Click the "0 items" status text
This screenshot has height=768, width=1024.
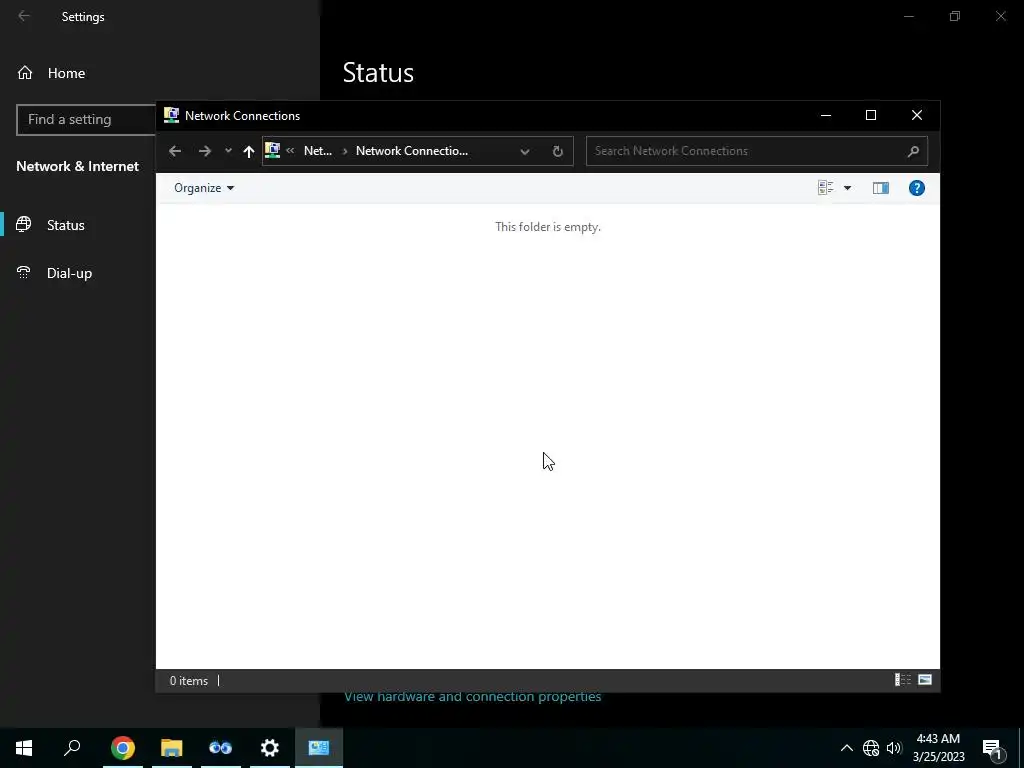pyautogui.click(x=189, y=680)
